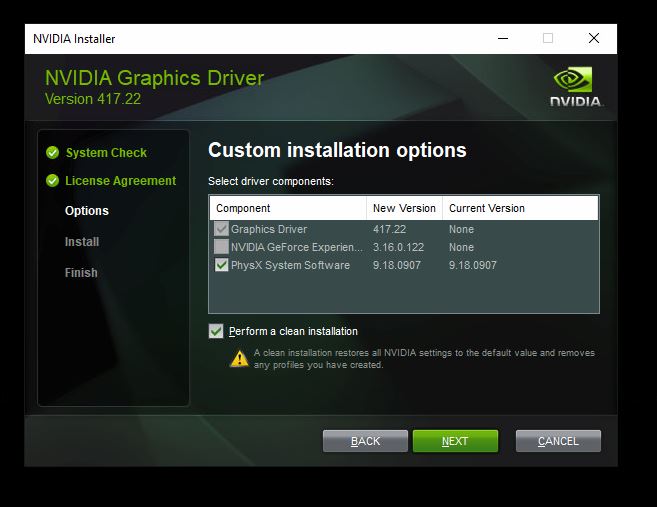The height and width of the screenshot is (507, 657).
Task: Click the Graphics Driver component name
Action: [x=269, y=229]
